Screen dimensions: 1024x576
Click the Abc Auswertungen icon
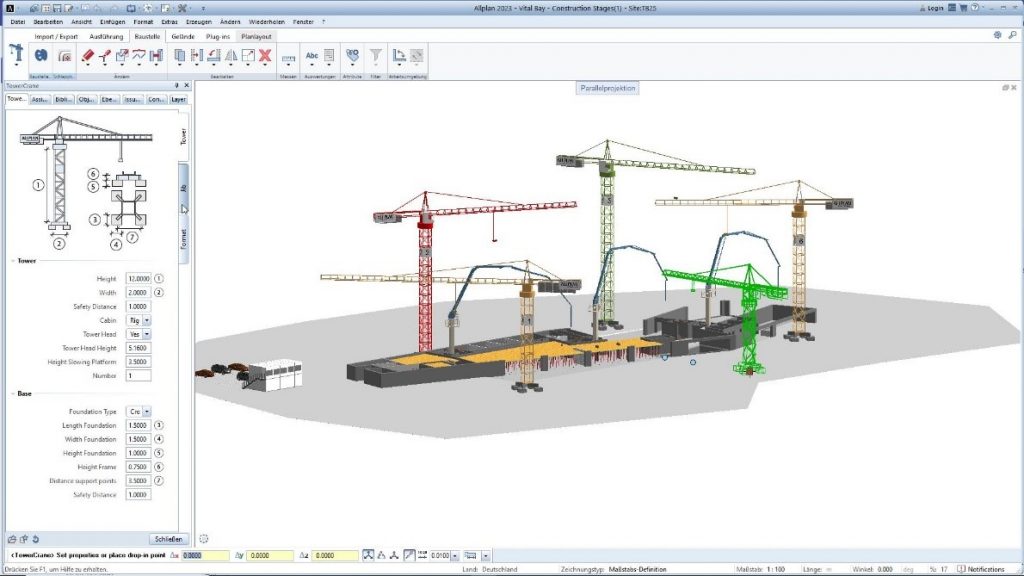pos(310,57)
